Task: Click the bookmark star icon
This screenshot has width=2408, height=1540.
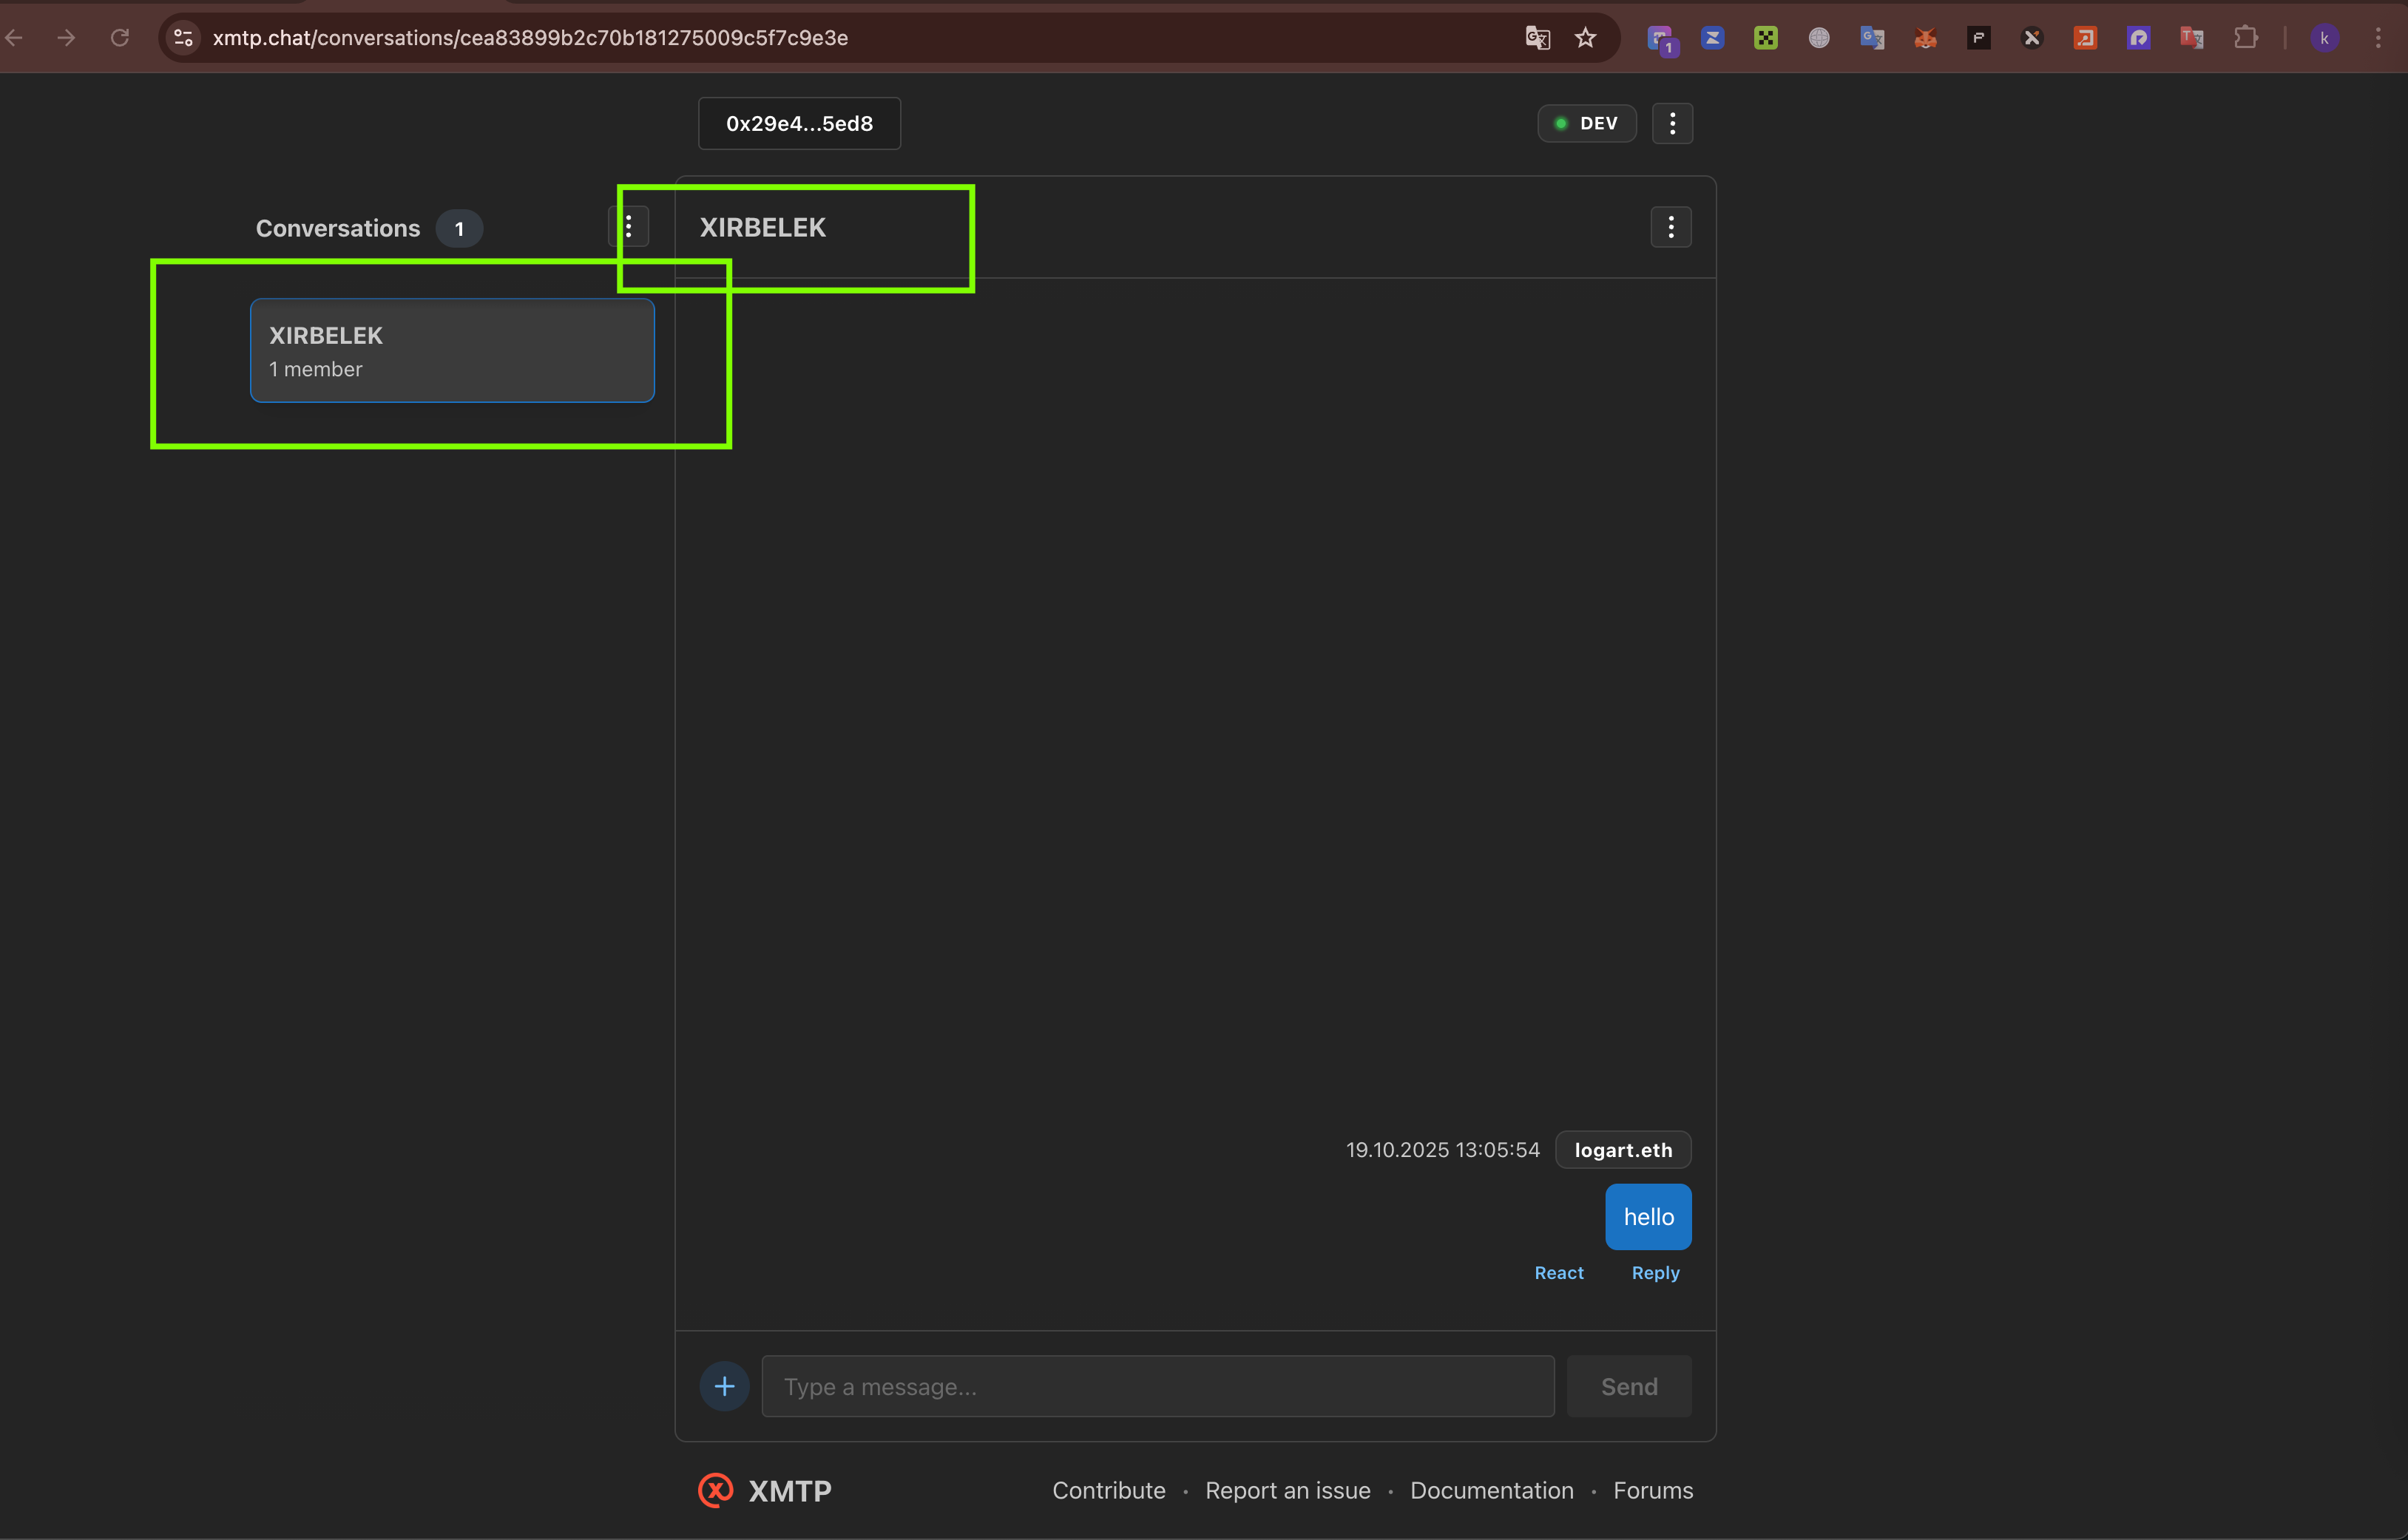Action: click(x=1585, y=38)
